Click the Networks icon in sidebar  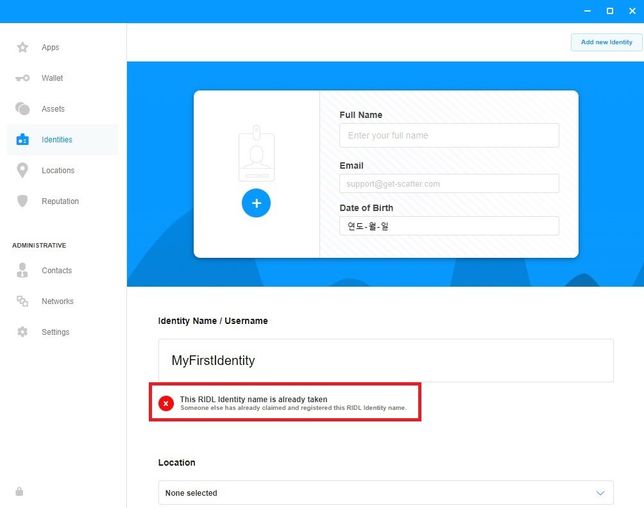click(23, 301)
